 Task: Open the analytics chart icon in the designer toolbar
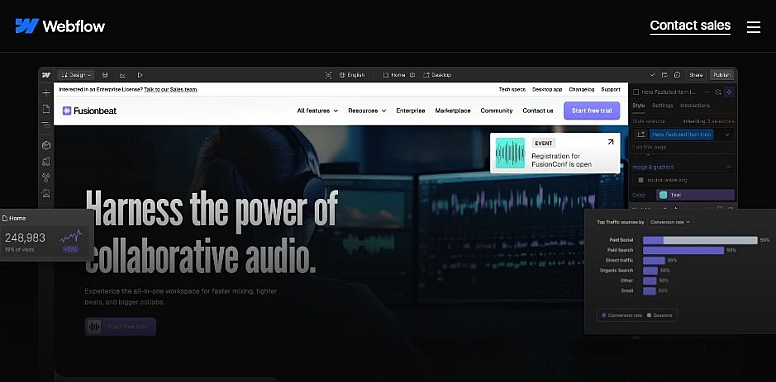(122, 75)
